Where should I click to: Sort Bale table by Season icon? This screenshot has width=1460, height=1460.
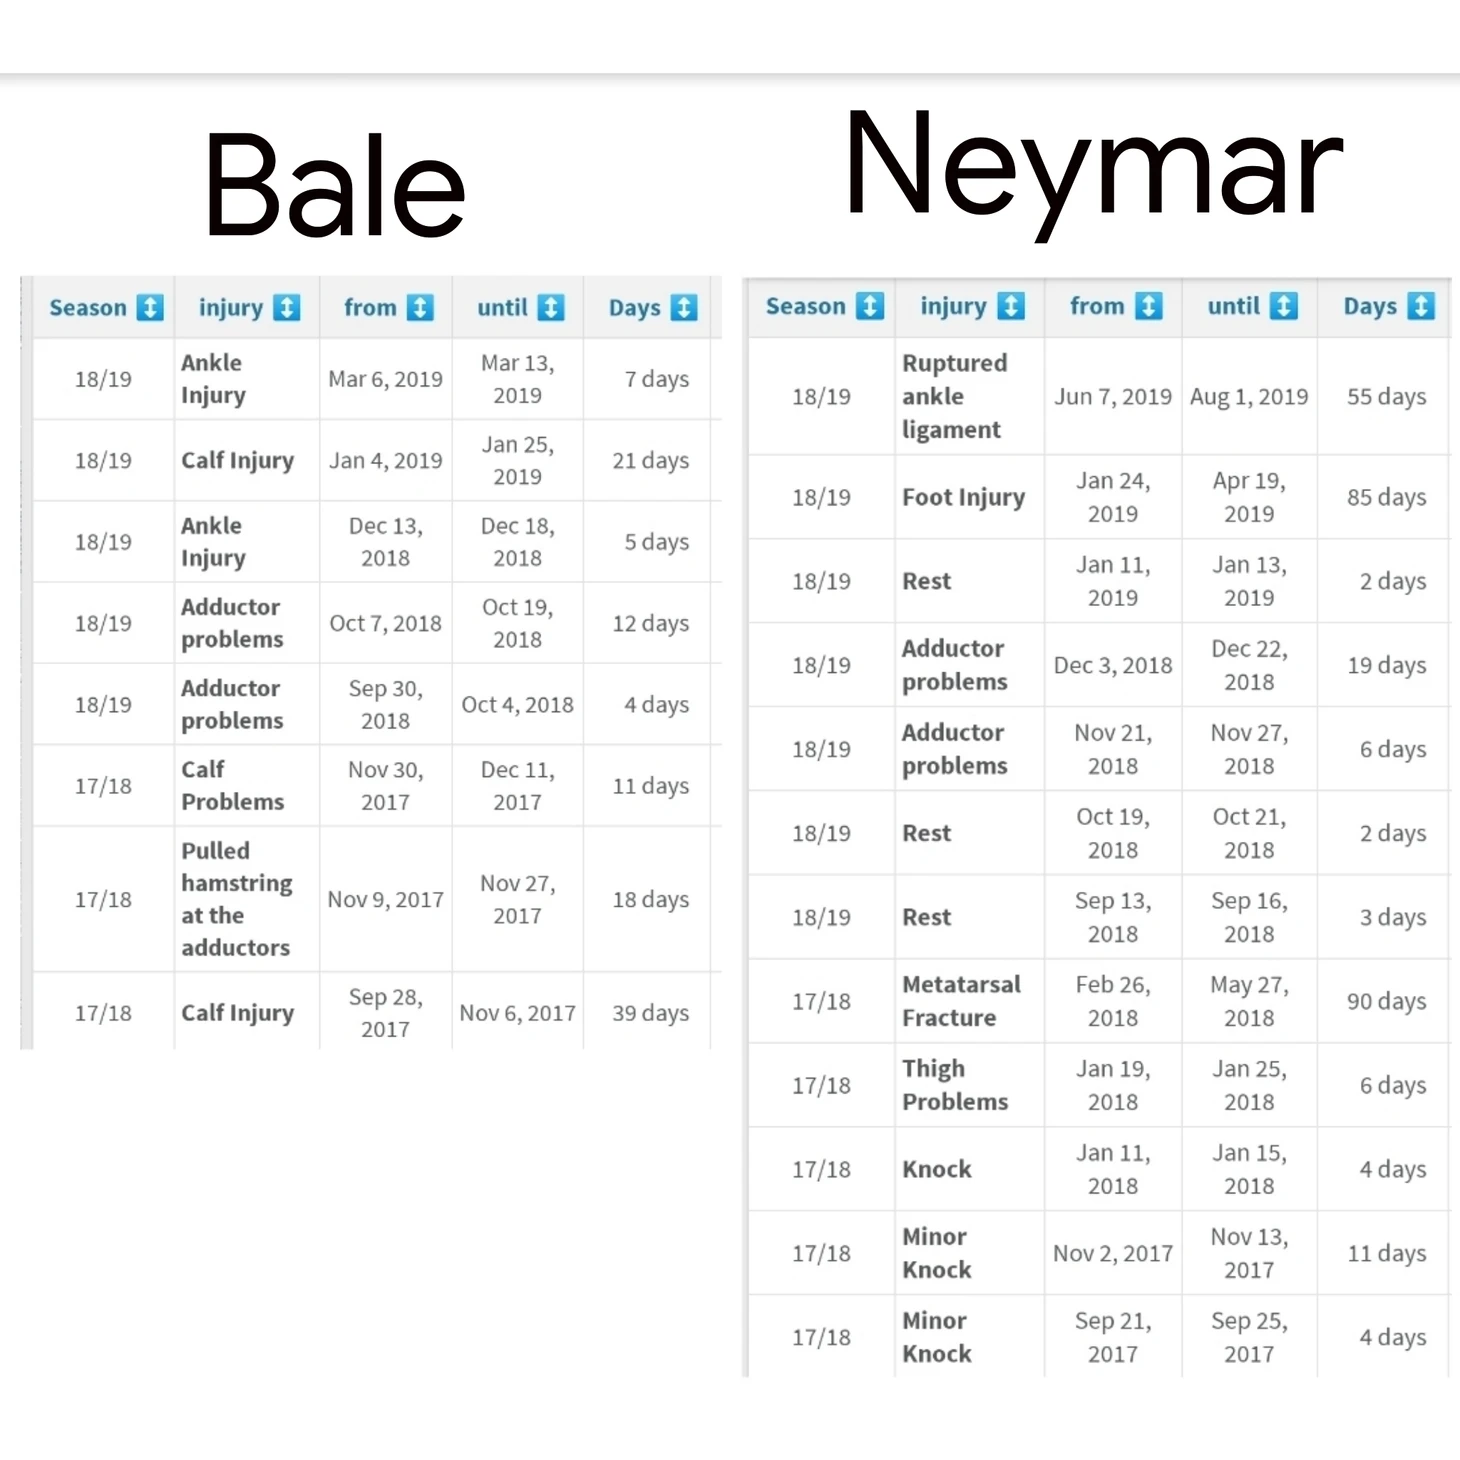150,308
